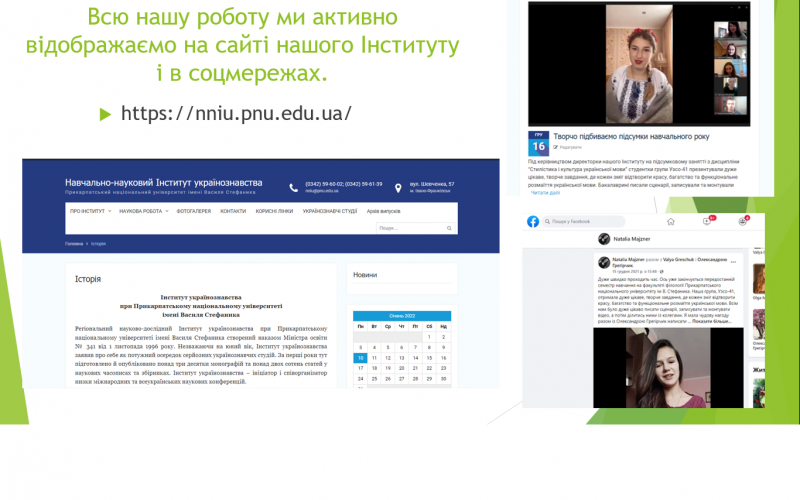The image size is (800, 500).
Task: Open the КОРИСНІ ЛІНКИ menu item
Action: tap(273, 212)
